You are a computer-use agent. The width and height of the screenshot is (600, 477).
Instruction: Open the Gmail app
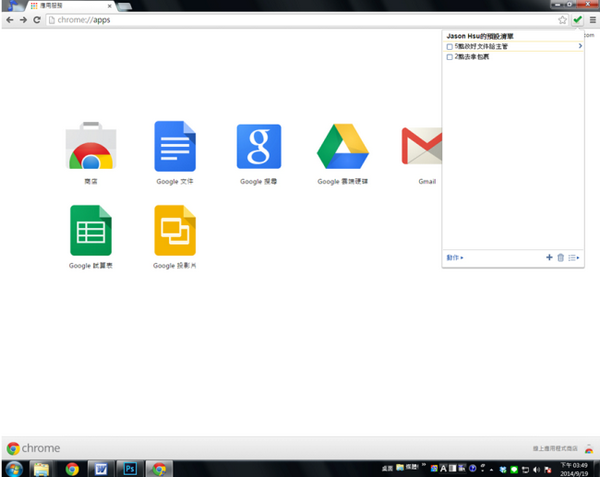point(422,146)
